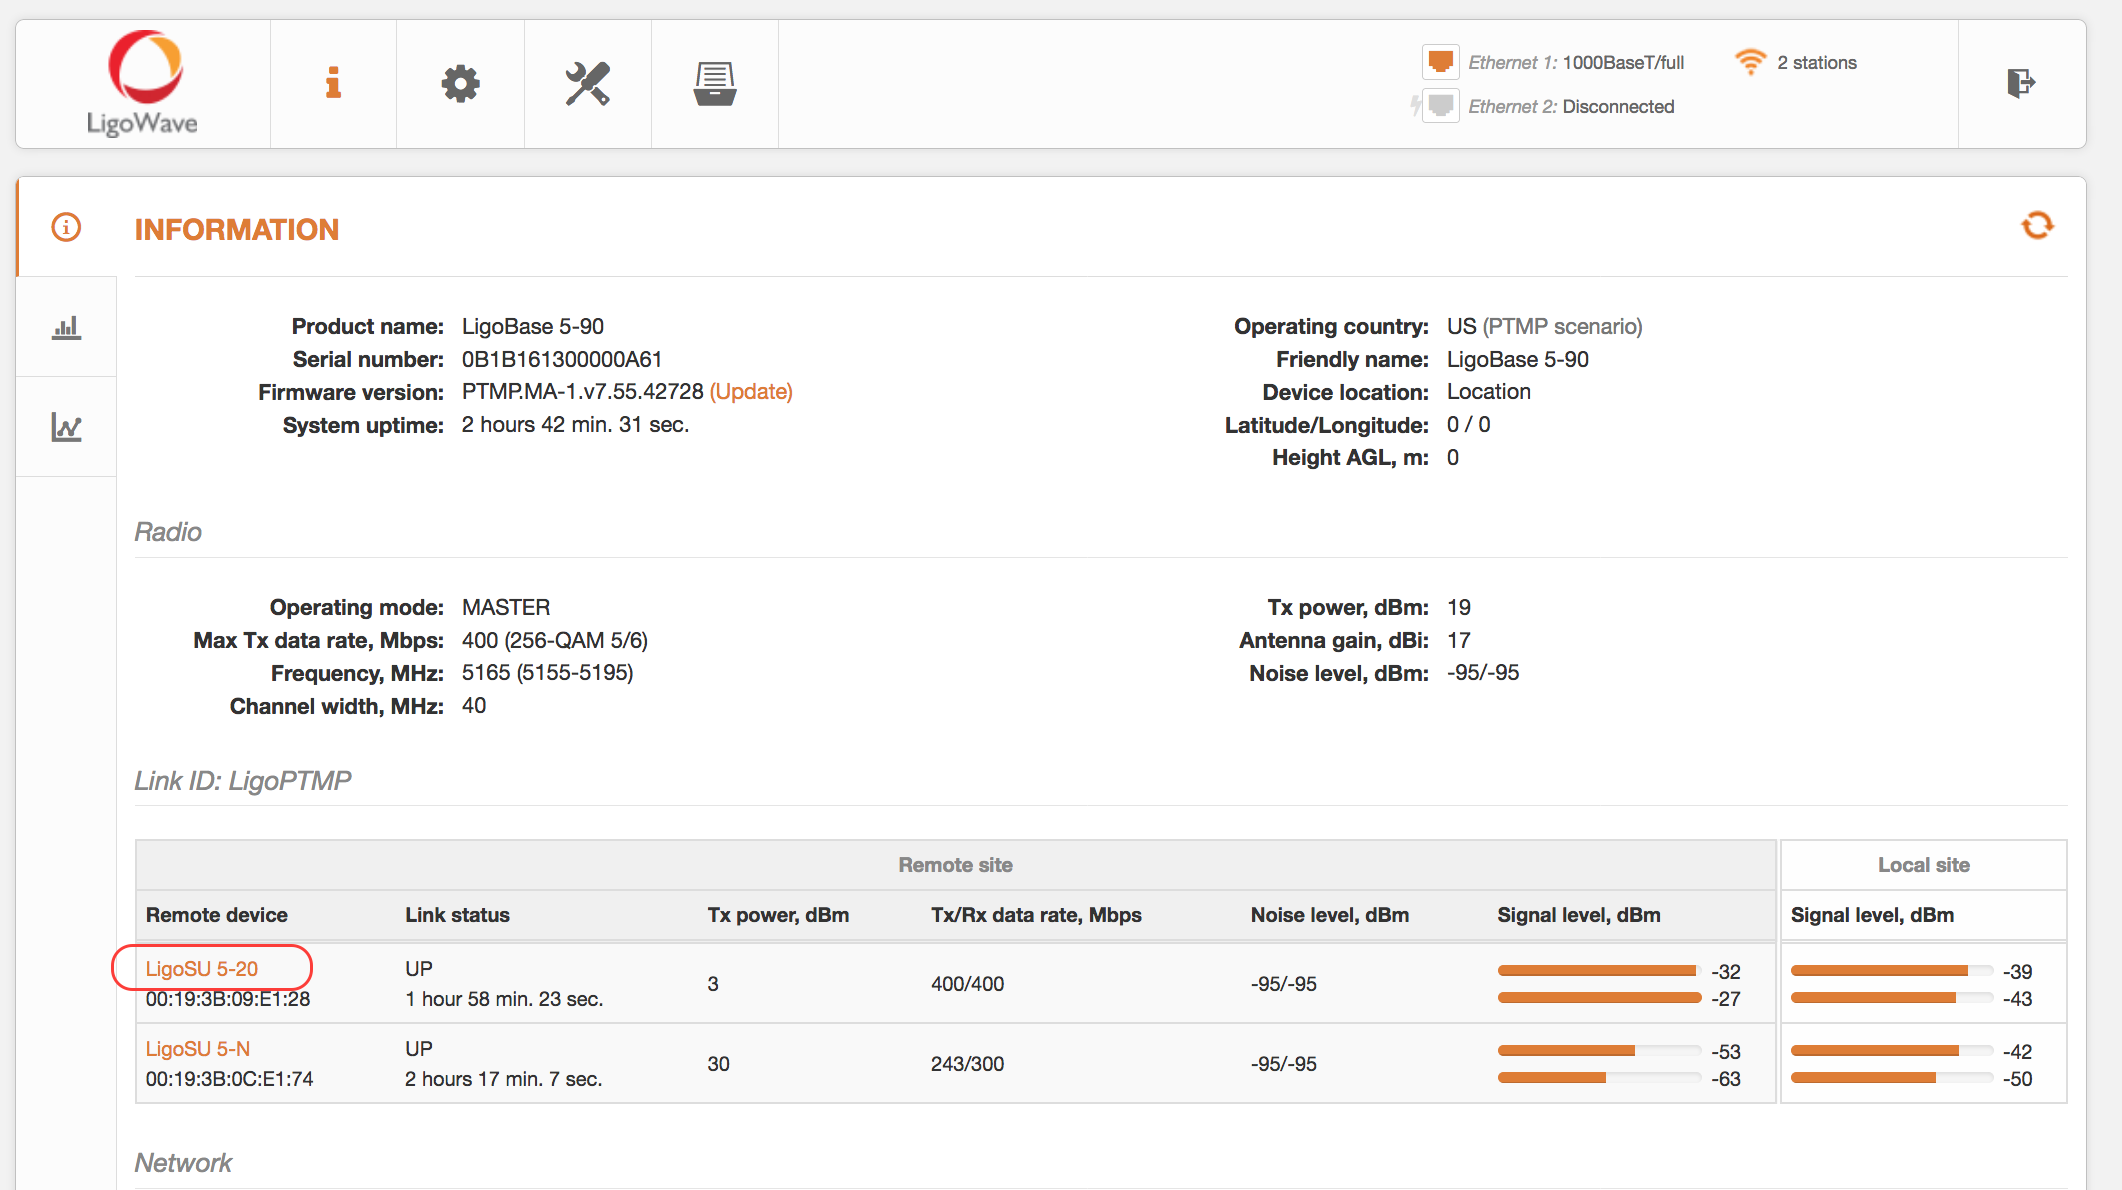Click the Remote device column header
The width and height of the screenshot is (2122, 1190).
coord(217,915)
